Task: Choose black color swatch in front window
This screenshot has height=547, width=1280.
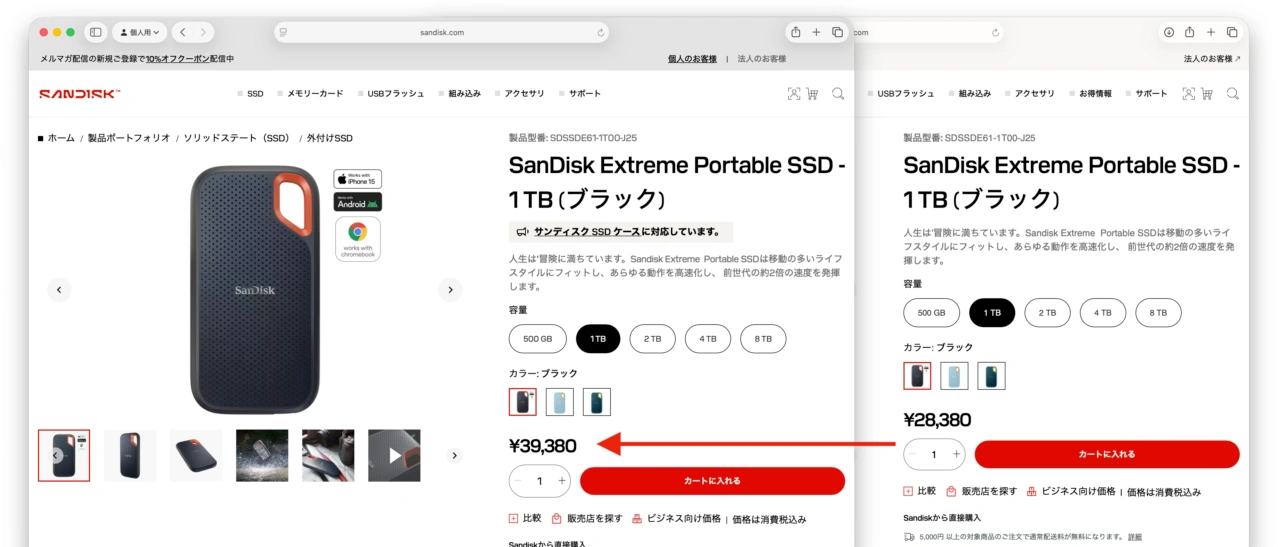Action: (523, 402)
